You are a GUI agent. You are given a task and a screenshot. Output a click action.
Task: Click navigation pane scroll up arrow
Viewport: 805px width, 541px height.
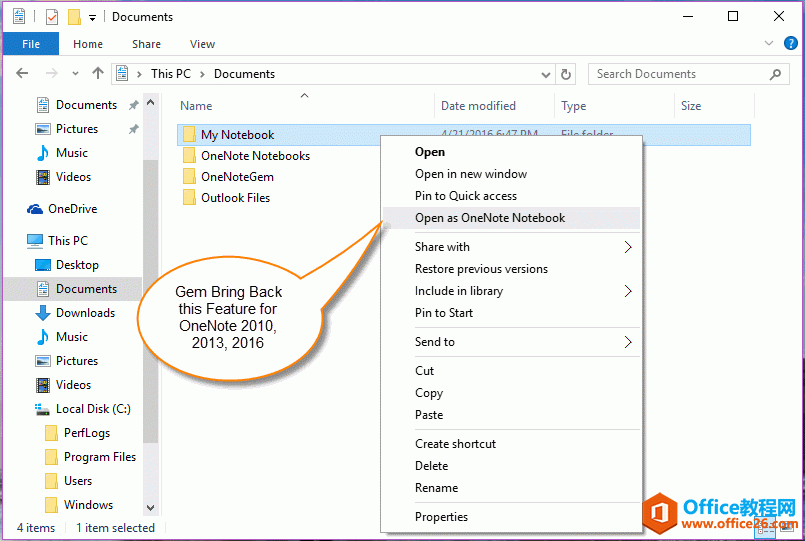click(x=150, y=103)
